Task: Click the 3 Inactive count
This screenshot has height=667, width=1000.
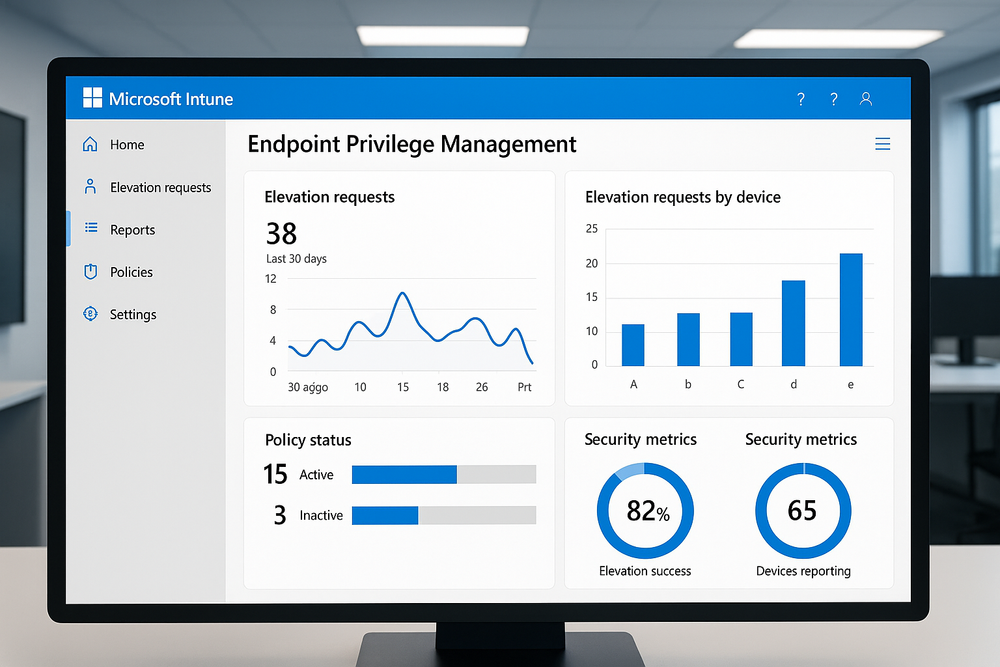Action: click(x=280, y=515)
